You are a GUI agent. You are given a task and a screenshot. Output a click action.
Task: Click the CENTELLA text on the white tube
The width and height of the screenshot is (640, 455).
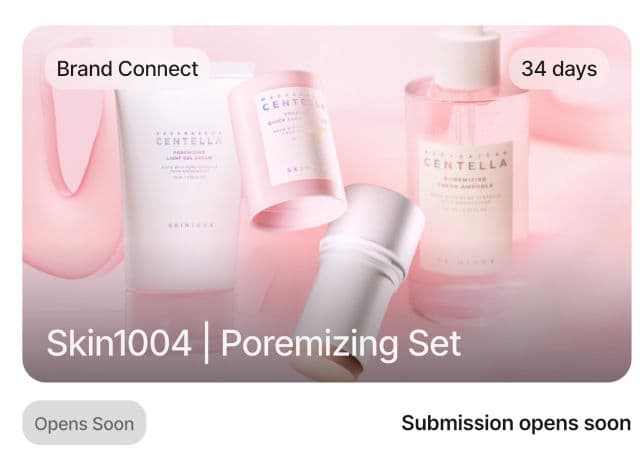[189, 141]
